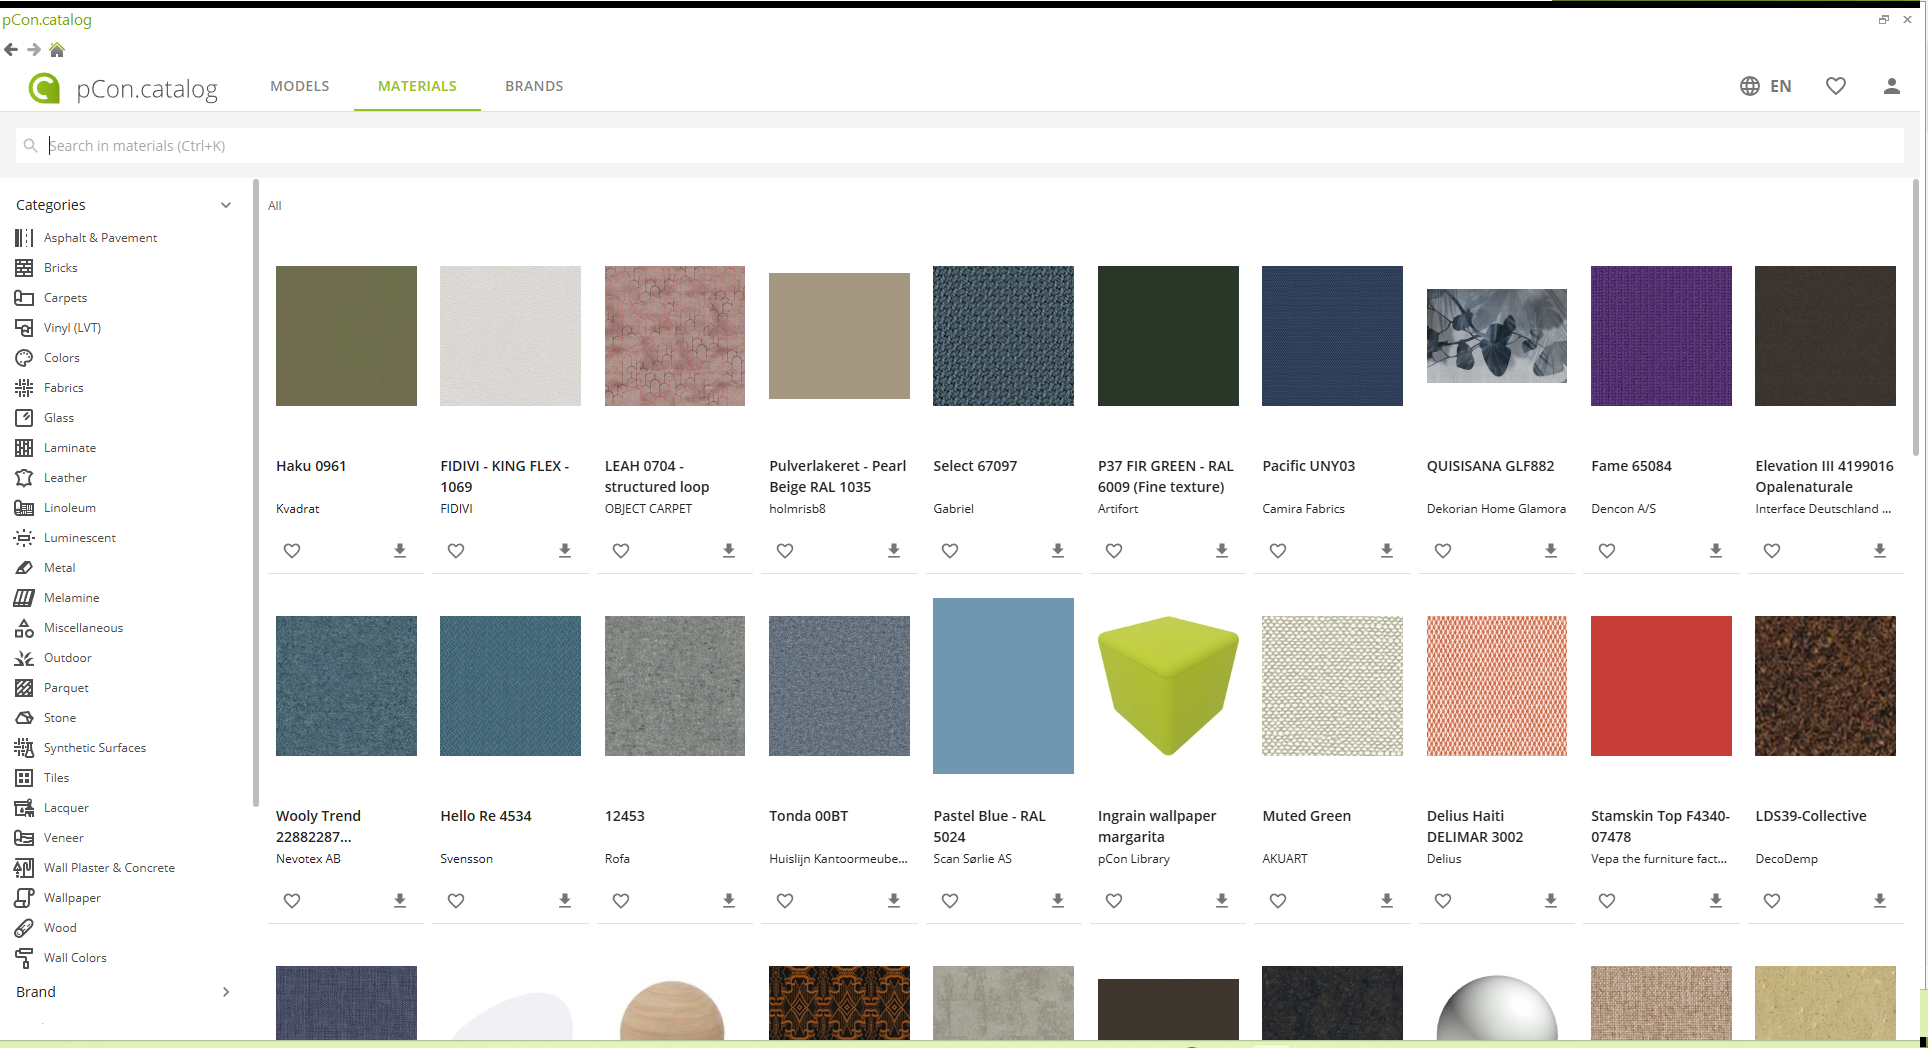
Task: Favorite the Fame 65084 material
Action: click(1607, 550)
